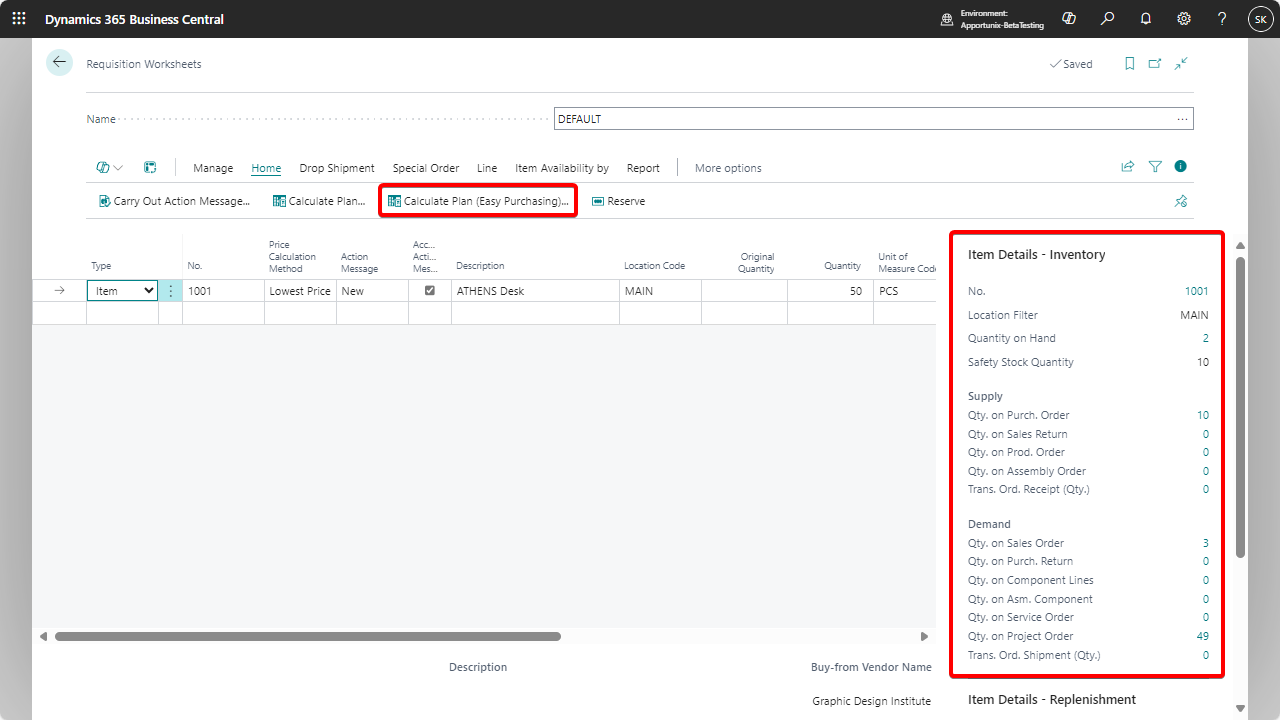Open row options three-dot menu
1280x720 pixels.
(170, 291)
